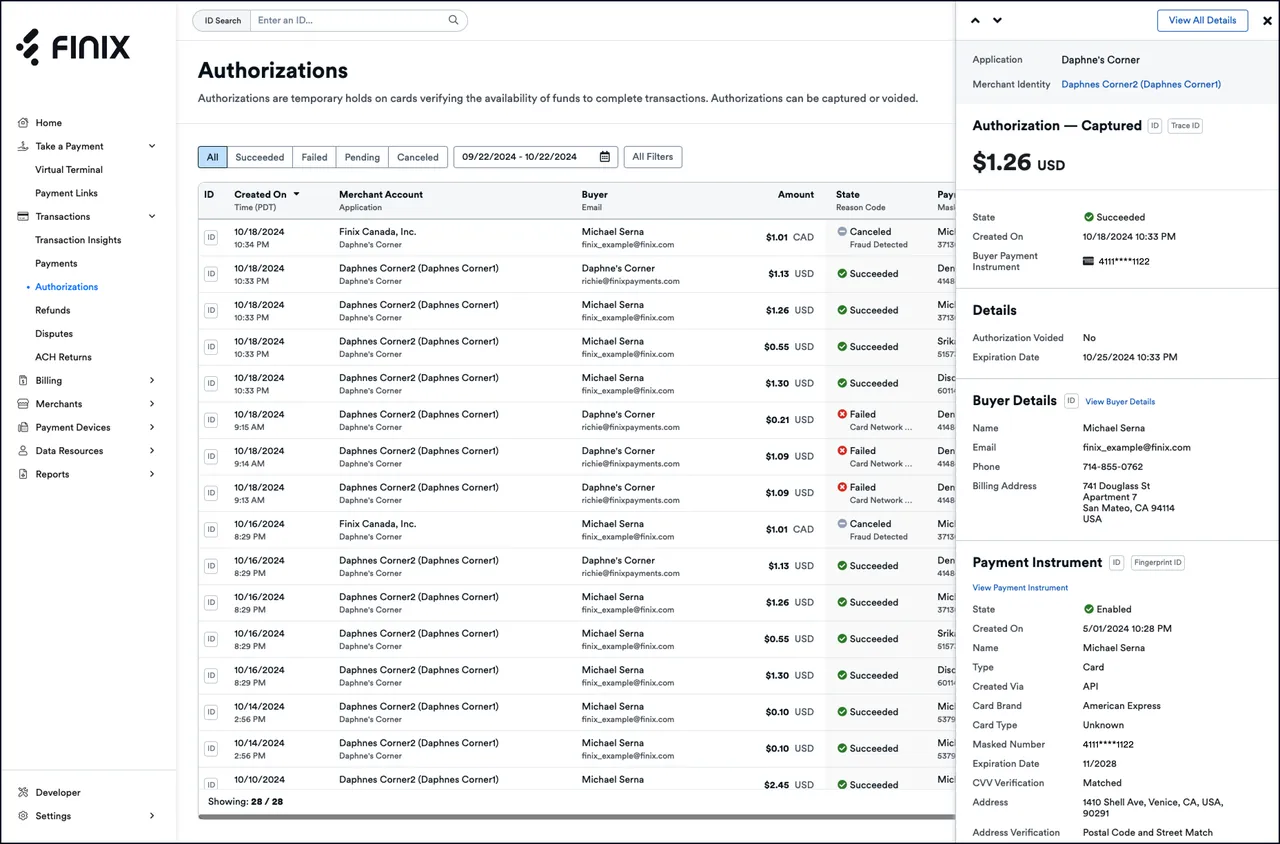1280x844 pixels.
Task: Open the calendar icon in date range
Action: 605,157
